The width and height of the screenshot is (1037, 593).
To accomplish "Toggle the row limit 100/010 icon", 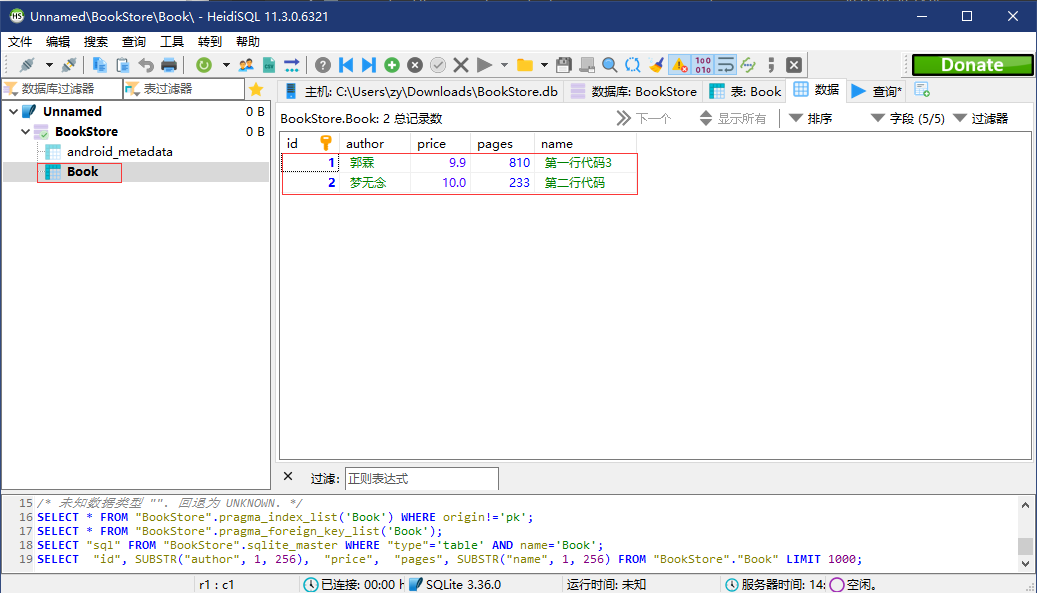I will tap(703, 65).
